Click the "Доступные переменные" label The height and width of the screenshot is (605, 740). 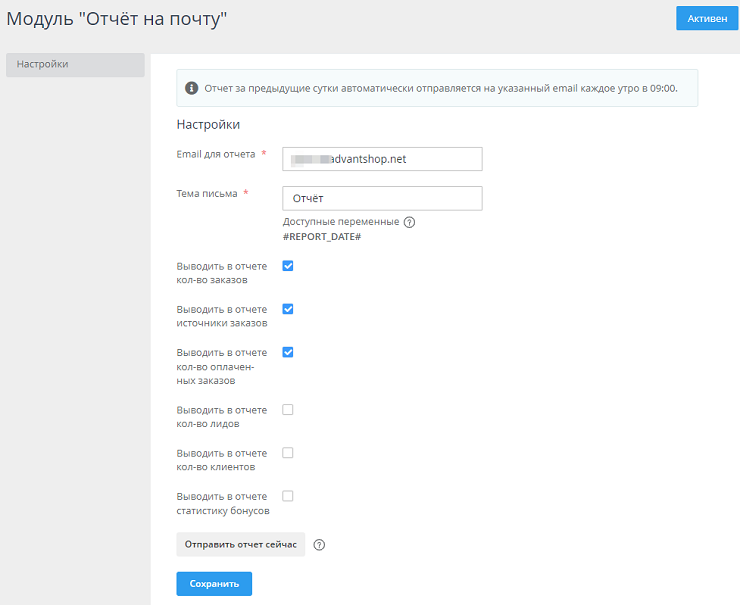click(341, 222)
